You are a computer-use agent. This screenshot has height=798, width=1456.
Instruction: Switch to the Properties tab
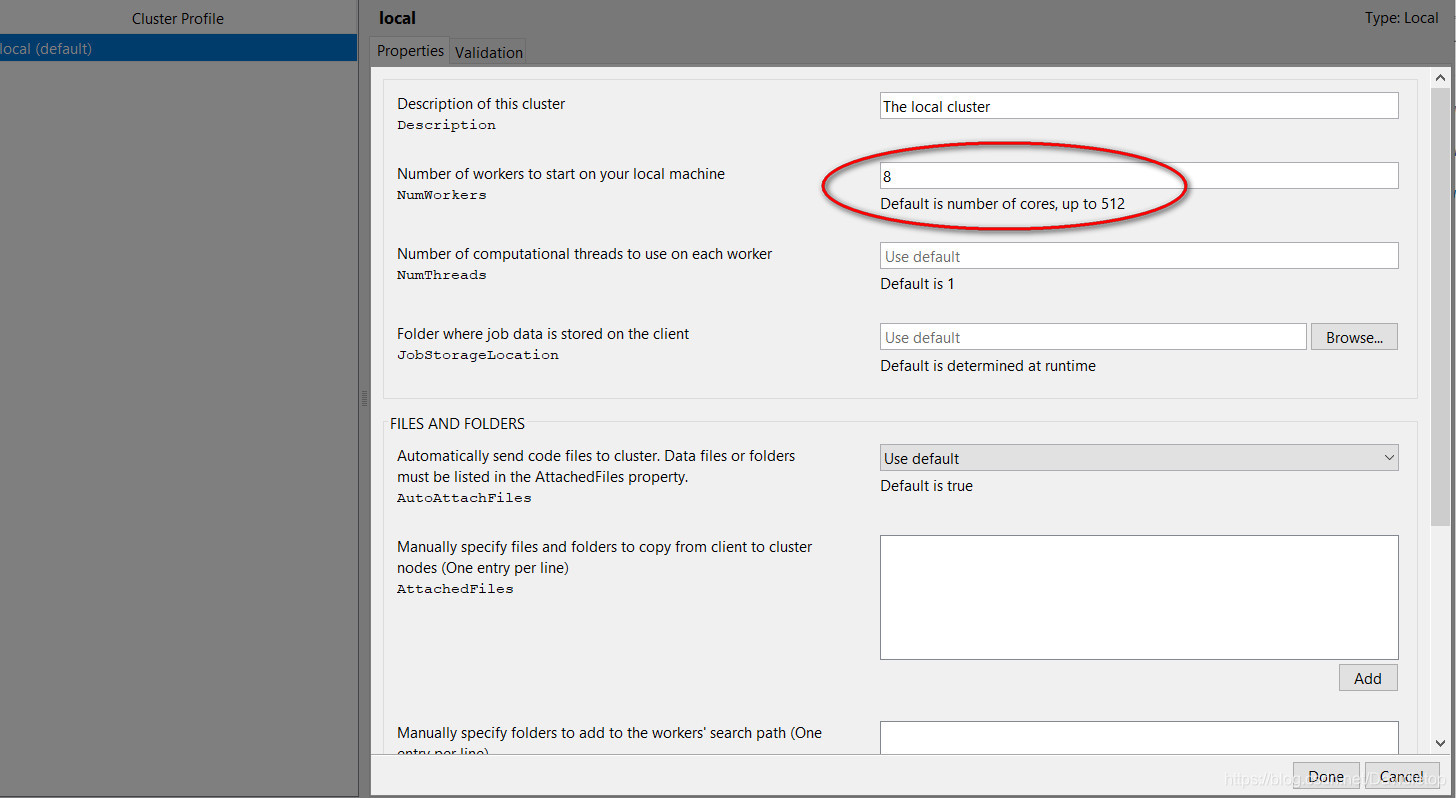point(410,51)
